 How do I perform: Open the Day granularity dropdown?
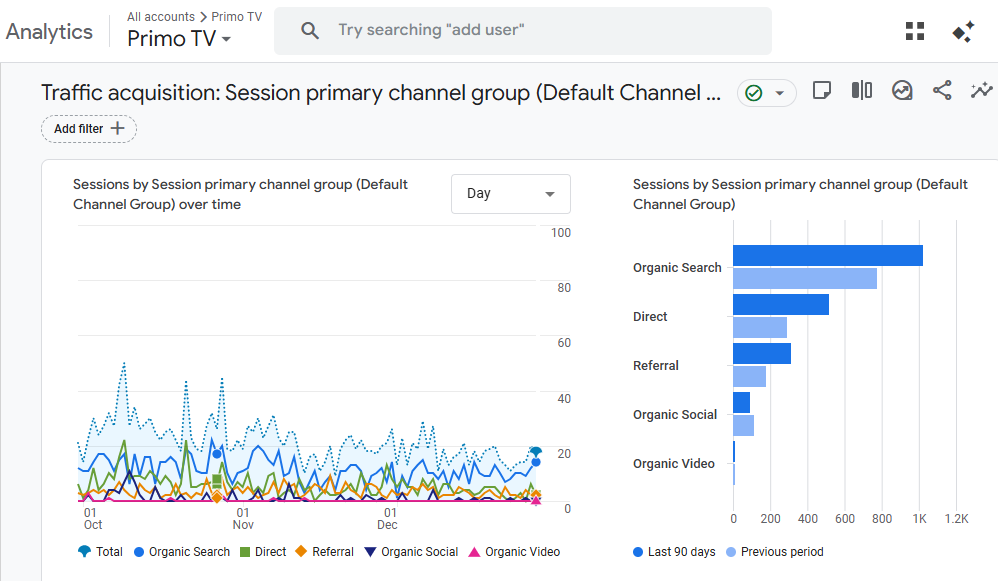pos(510,194)
